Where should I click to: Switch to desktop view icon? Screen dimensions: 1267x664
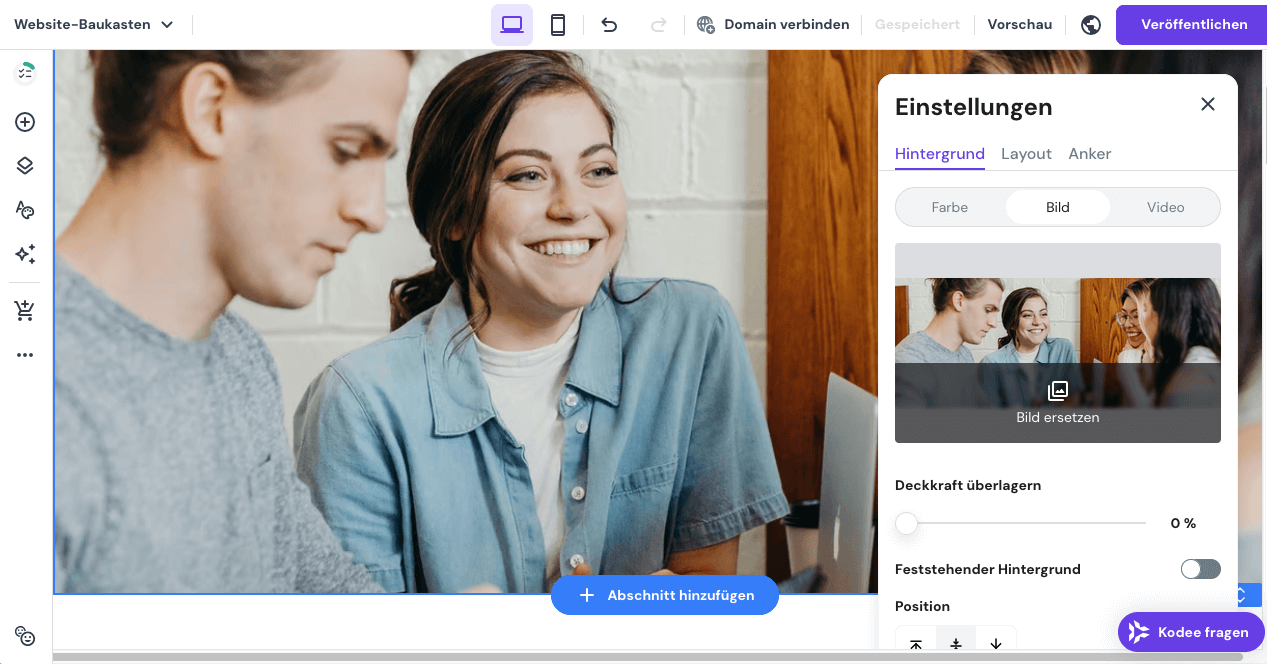tap(512, 25)
